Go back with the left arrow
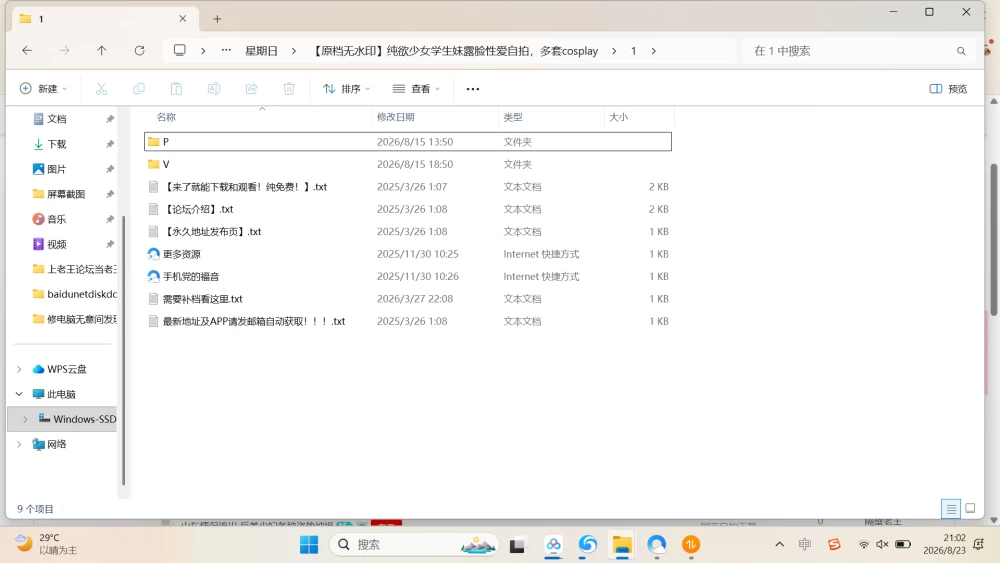 (27, 50)
